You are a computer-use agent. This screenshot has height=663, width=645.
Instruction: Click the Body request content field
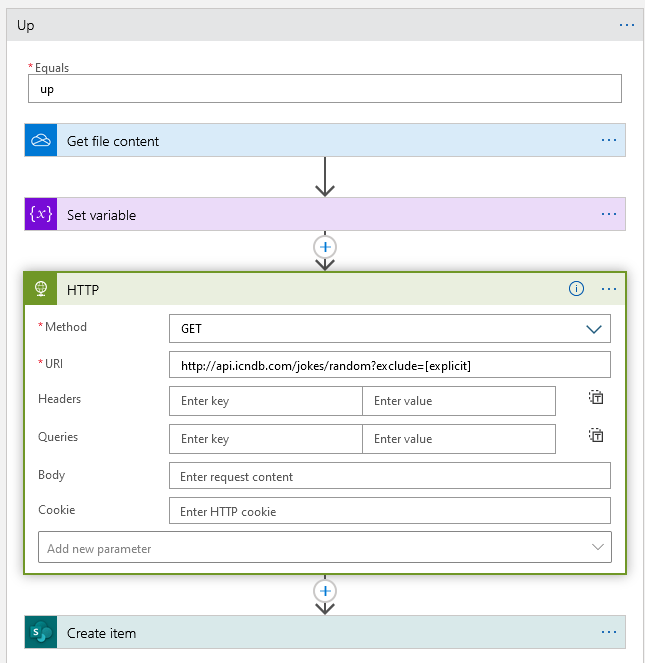click(389, 476)
